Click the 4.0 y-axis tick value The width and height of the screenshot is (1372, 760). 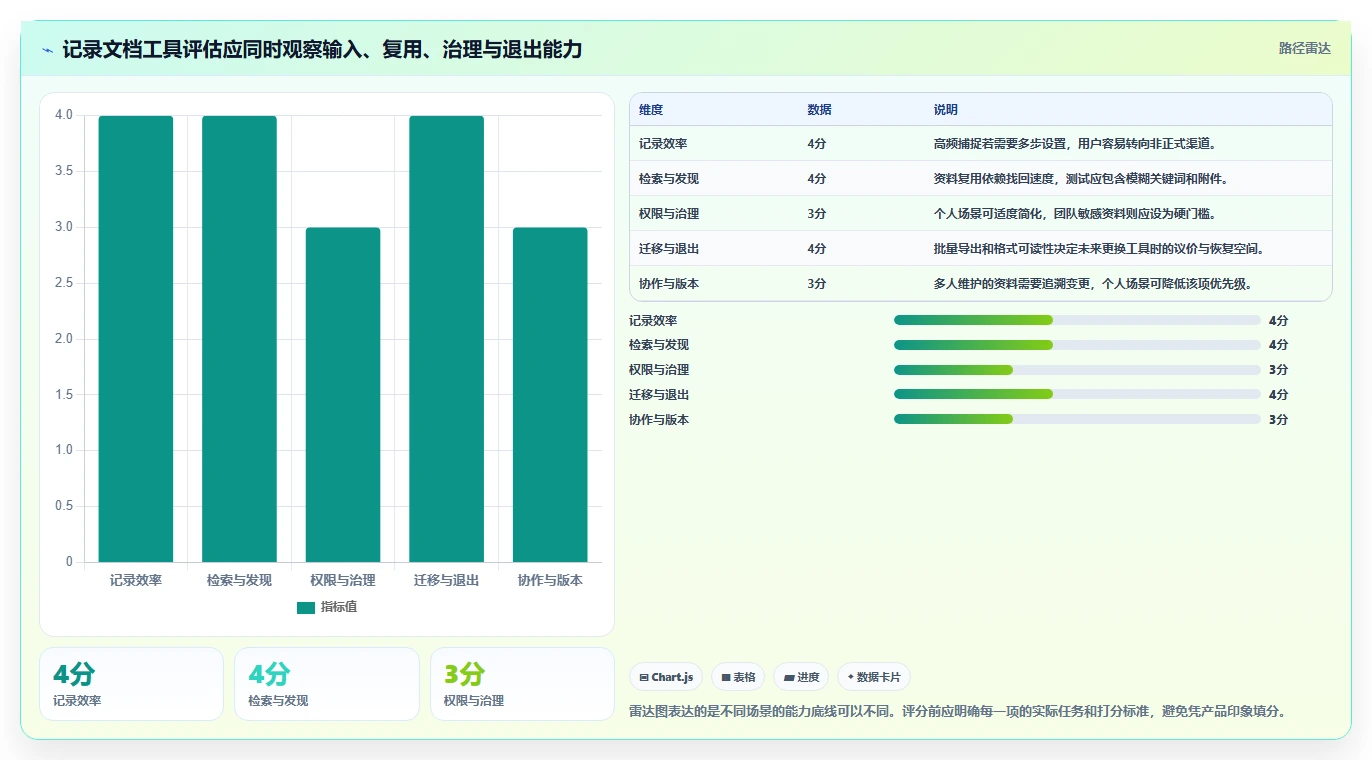coord(64,115)
